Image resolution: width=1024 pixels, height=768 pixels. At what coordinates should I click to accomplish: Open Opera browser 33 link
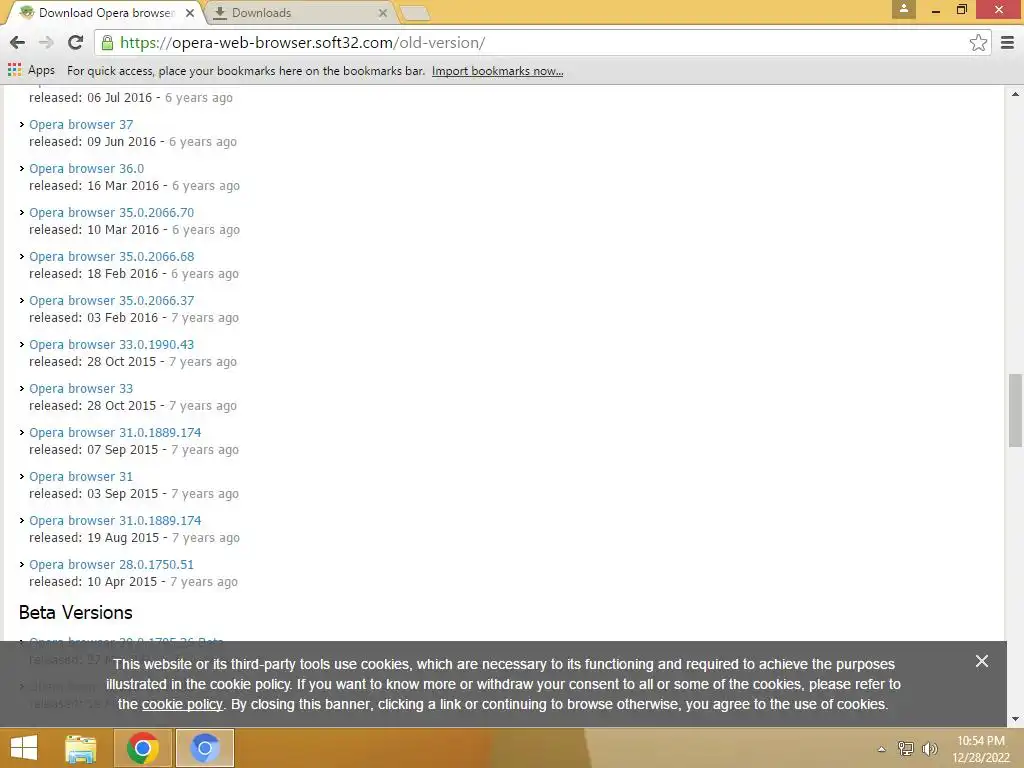click(81, 388)
